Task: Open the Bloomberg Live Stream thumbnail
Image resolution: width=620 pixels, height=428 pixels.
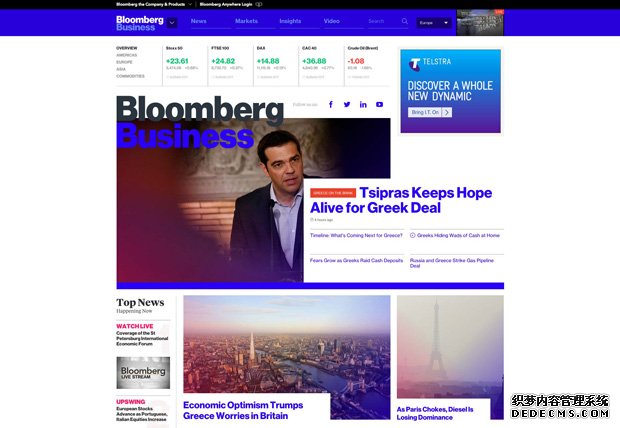Action: point(143,373)
